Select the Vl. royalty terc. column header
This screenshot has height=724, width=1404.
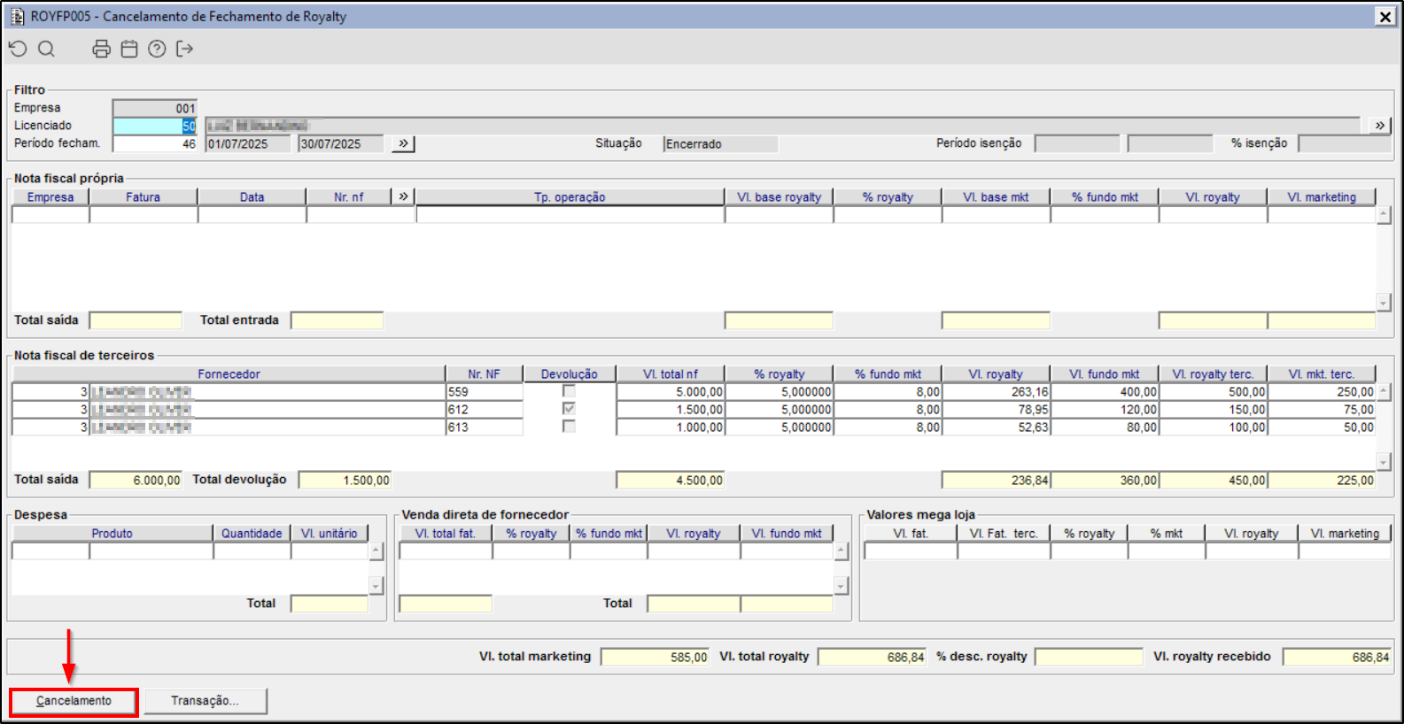(1214, 374)
